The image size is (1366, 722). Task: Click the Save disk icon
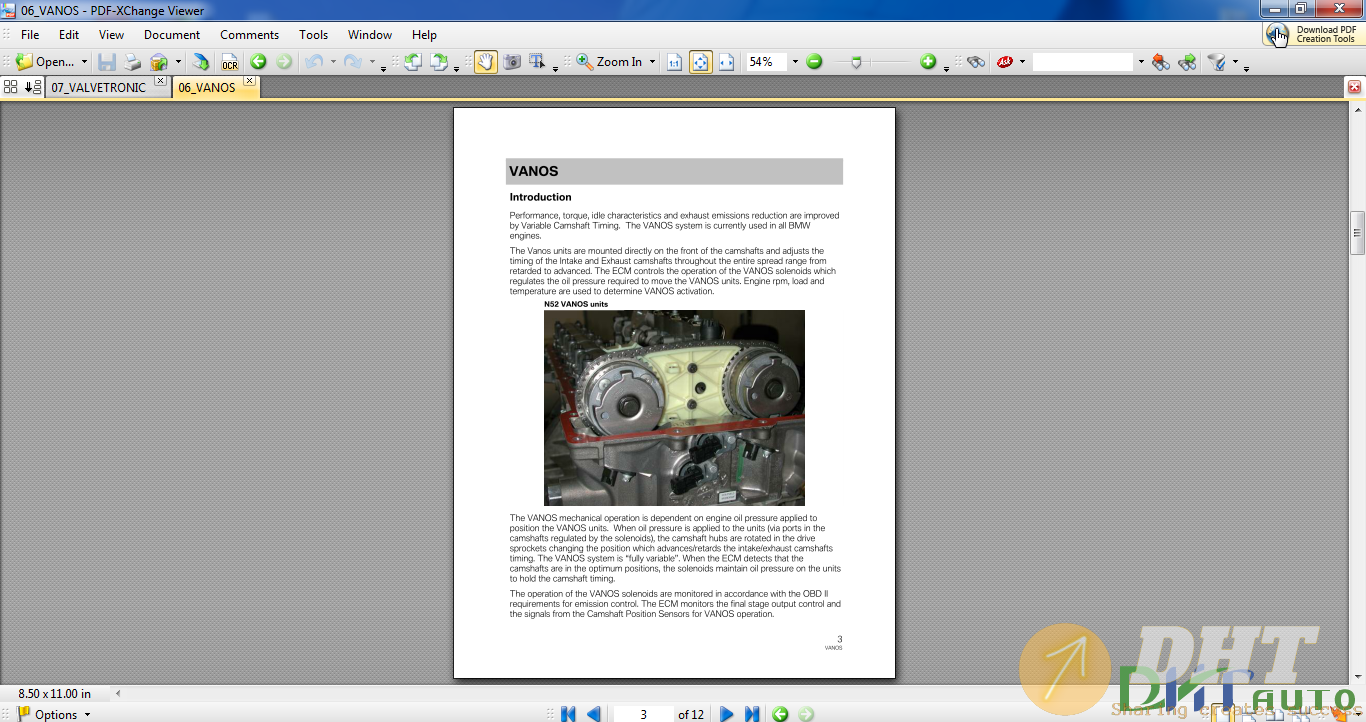click(107, 62)
